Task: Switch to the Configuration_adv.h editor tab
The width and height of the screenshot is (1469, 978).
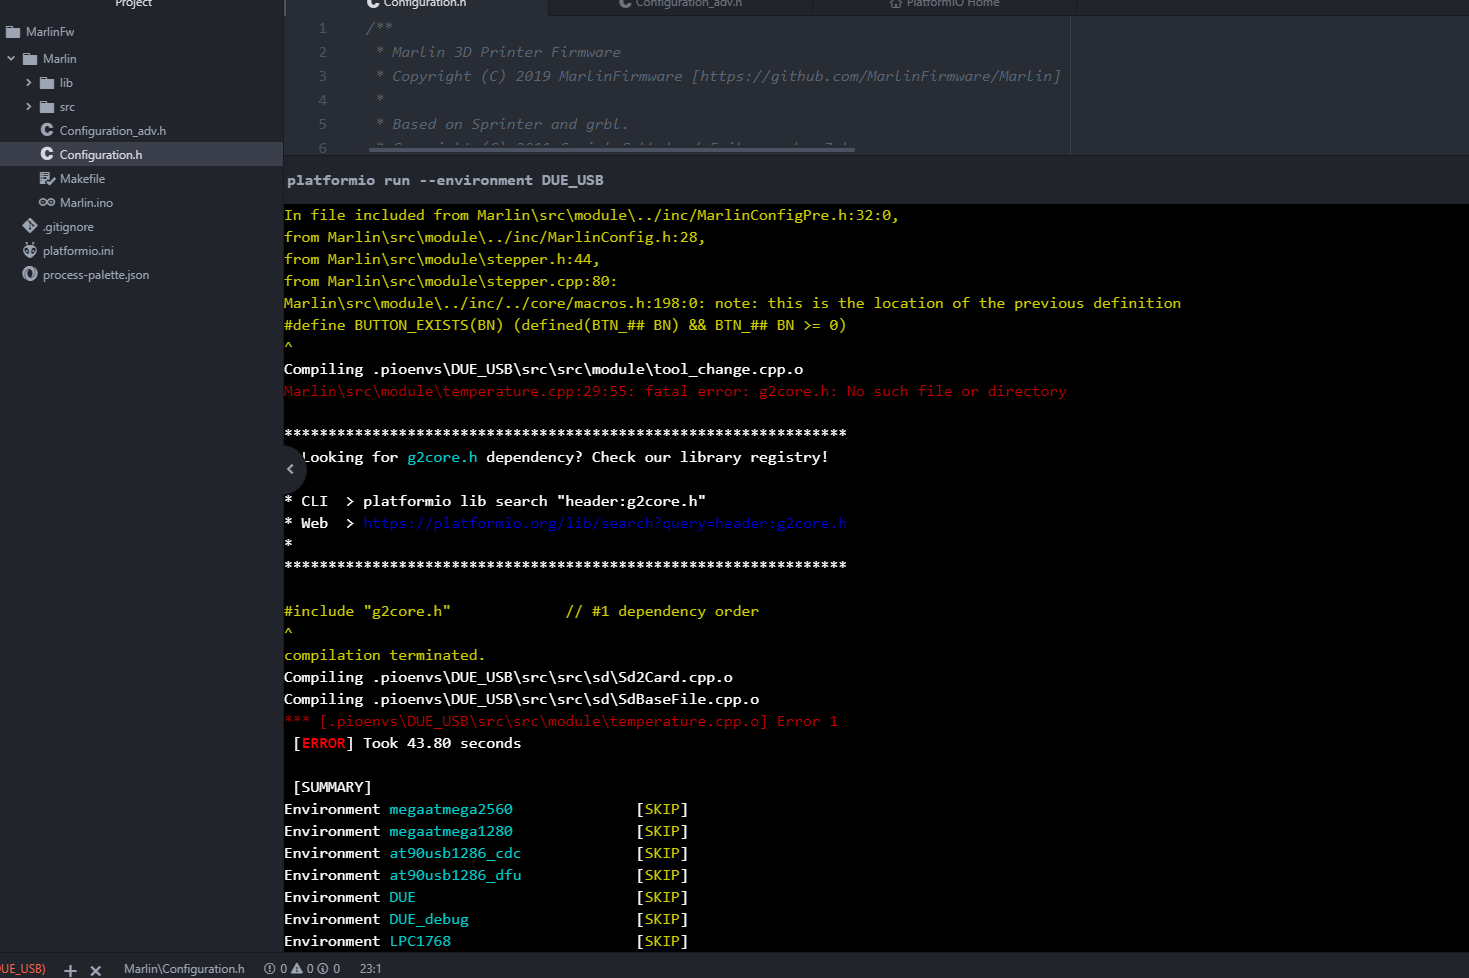Action: click(680, 5)
